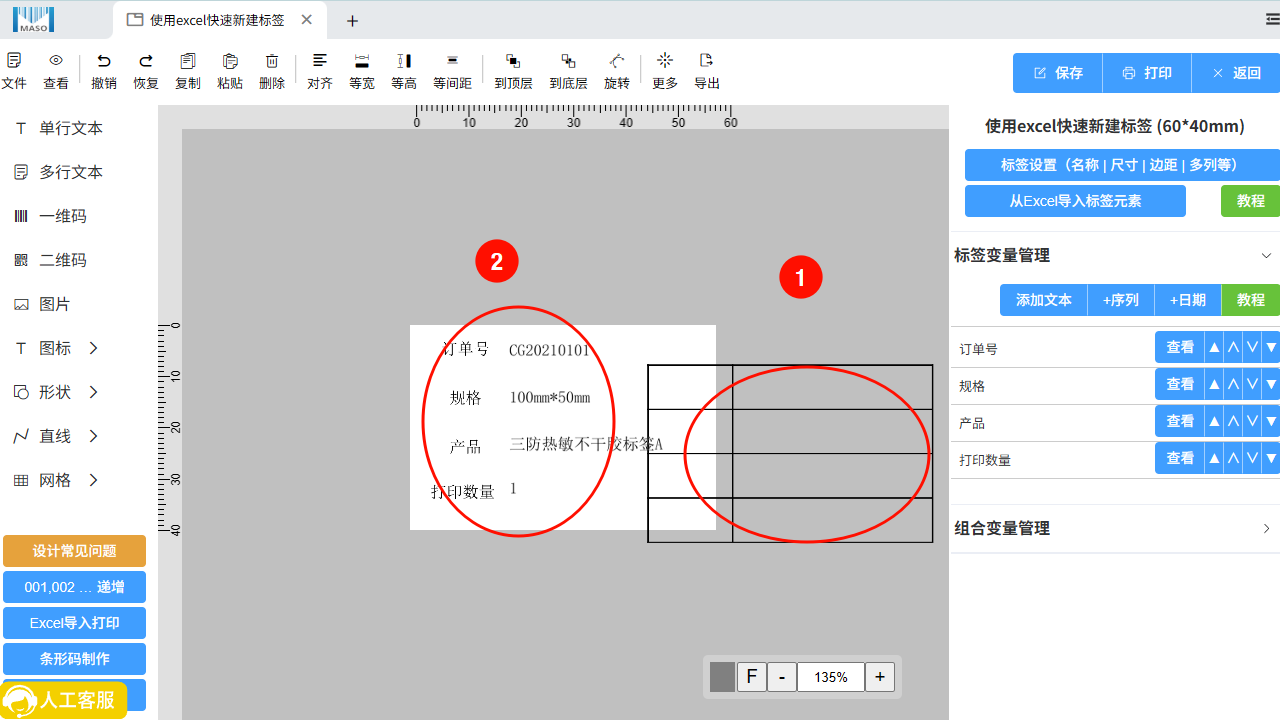
Task: Contact 人工客服 customer service
Action: pyautogui.click(x=64, y=700)
